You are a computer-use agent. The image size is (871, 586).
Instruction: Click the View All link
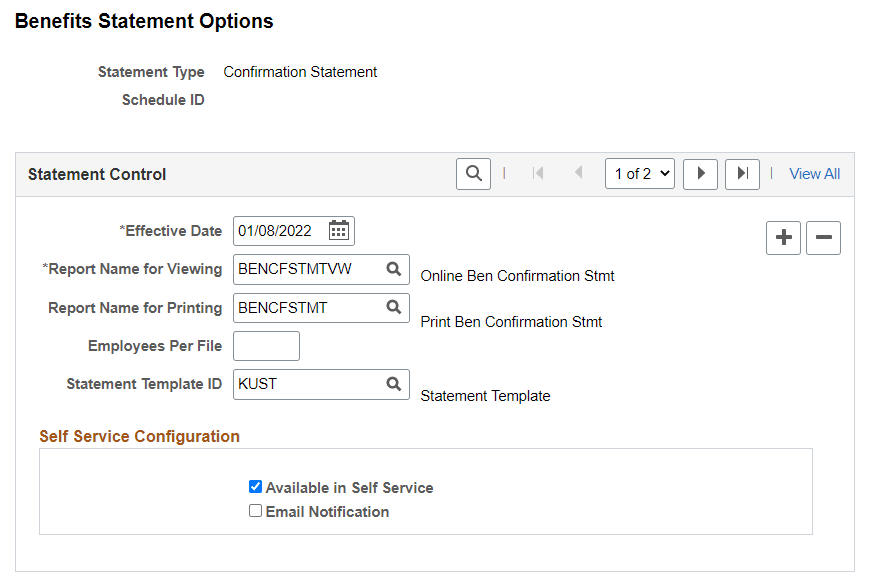coord(814,173)
